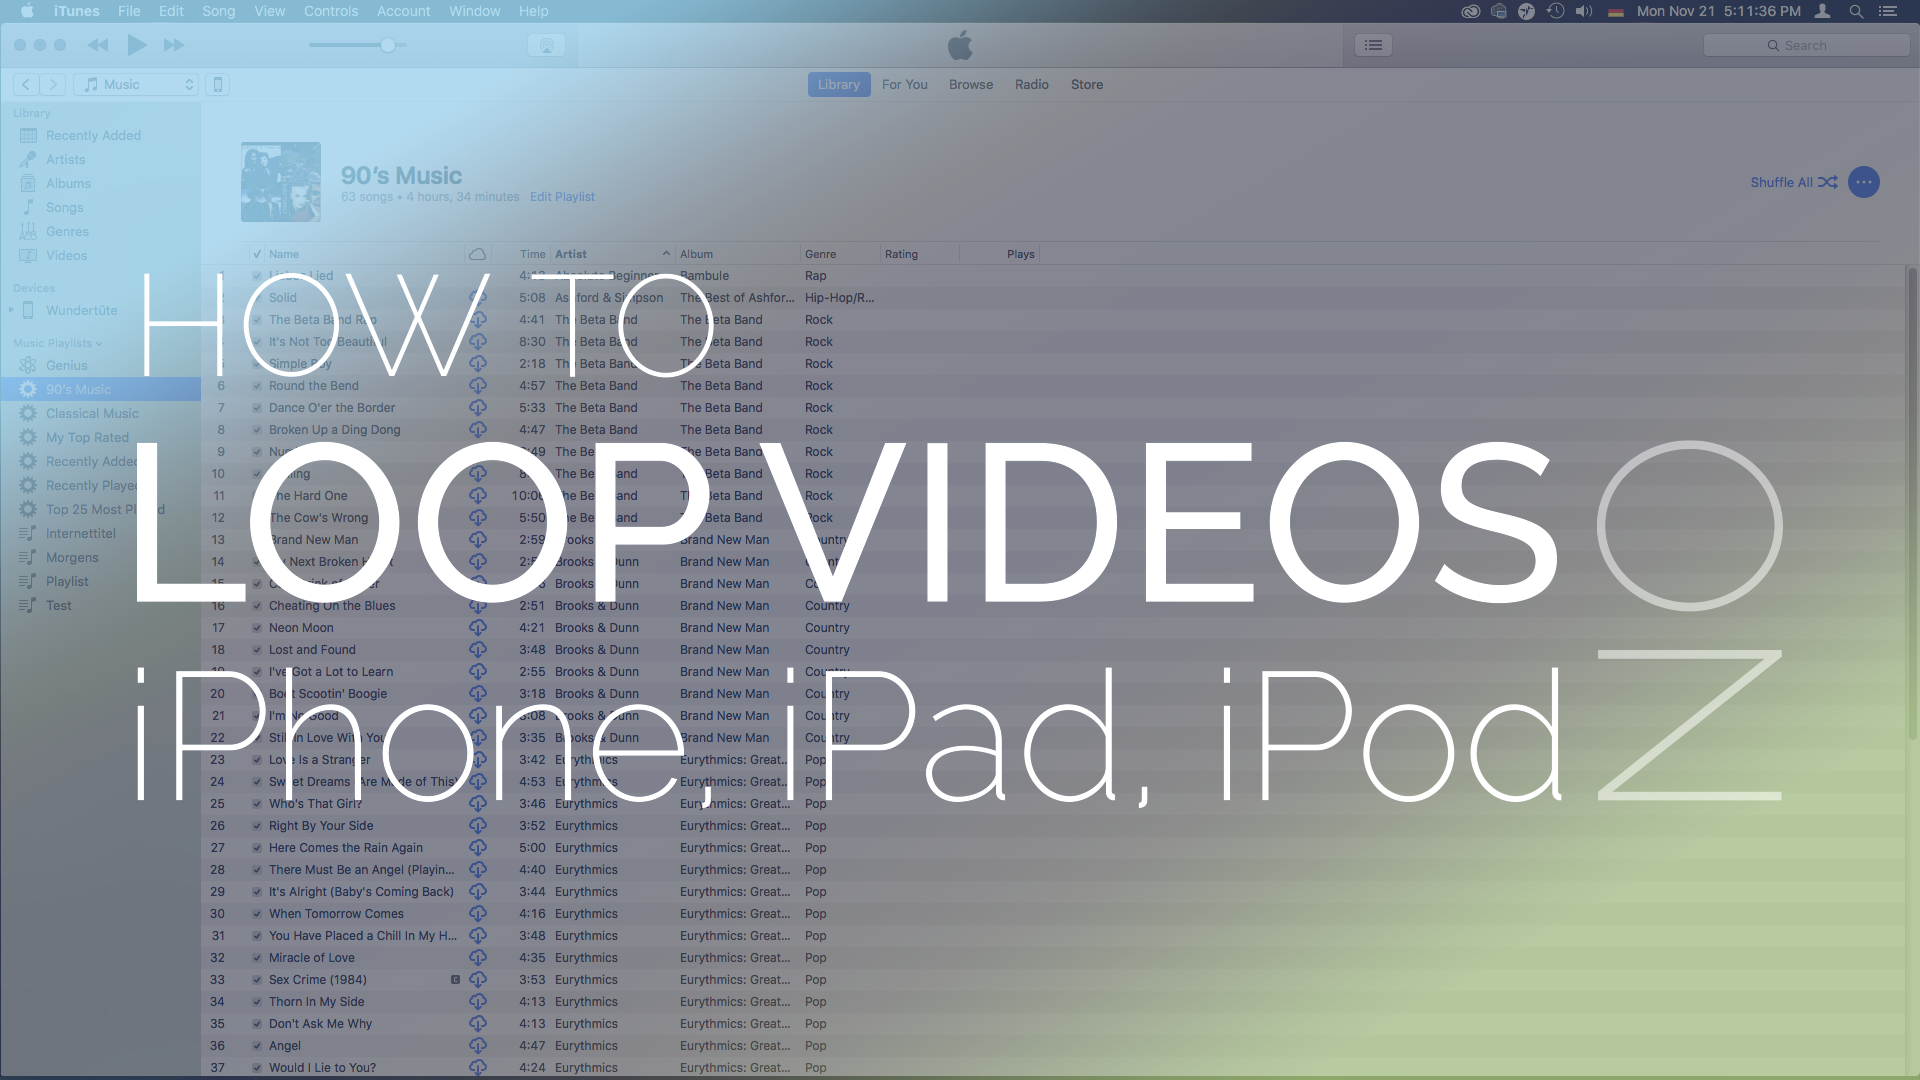Click the forward skip icon in playback

coord(173,44)
